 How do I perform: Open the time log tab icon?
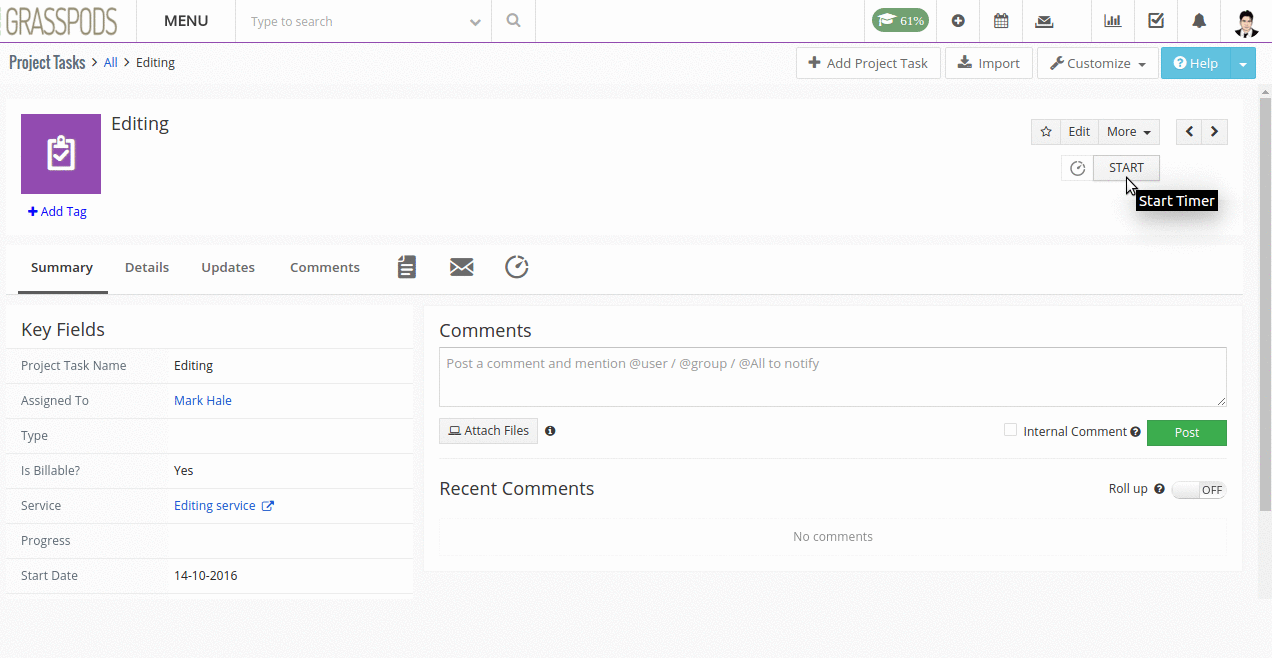[516, 267]
